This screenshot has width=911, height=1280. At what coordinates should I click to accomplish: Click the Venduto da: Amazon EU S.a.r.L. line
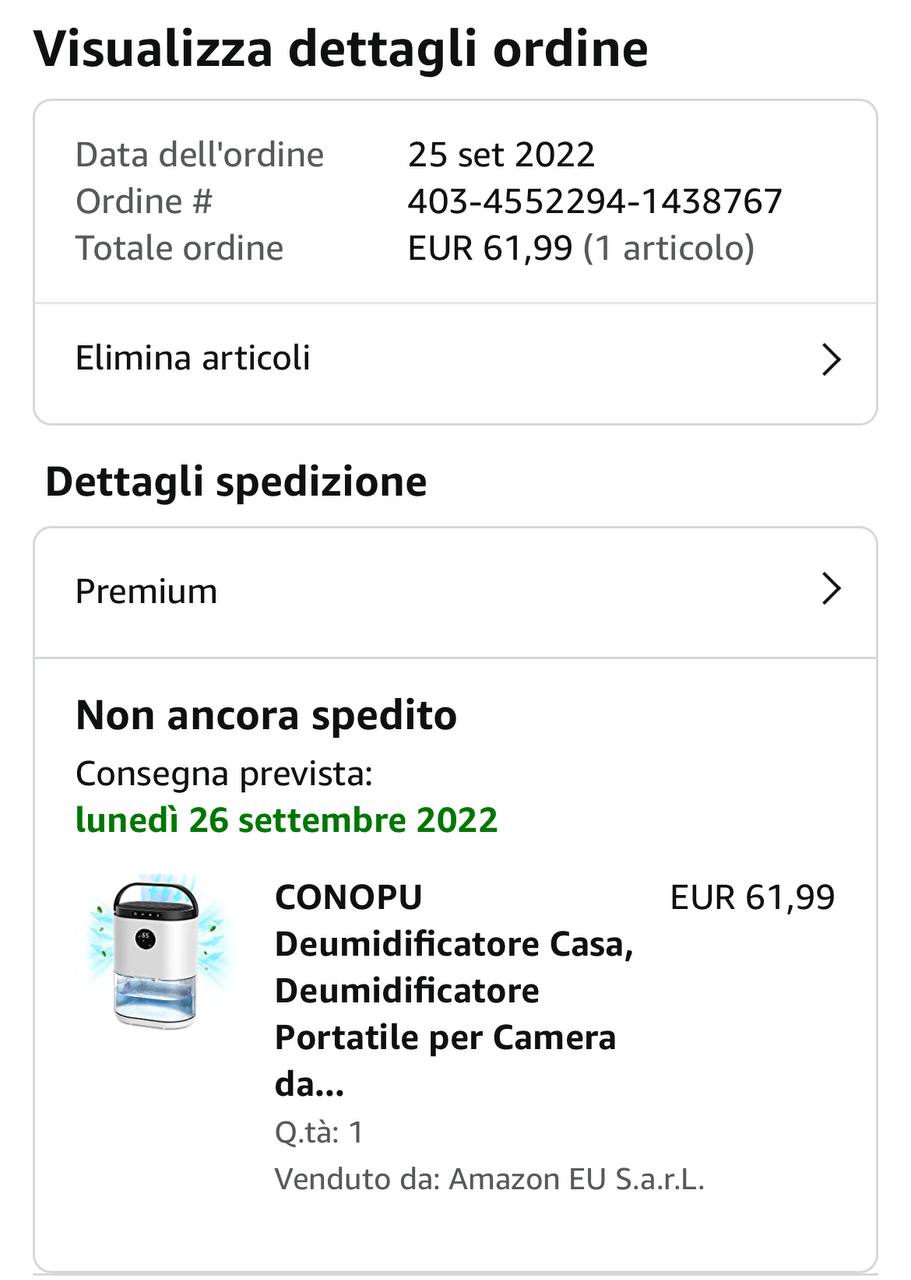[490, 1179]
